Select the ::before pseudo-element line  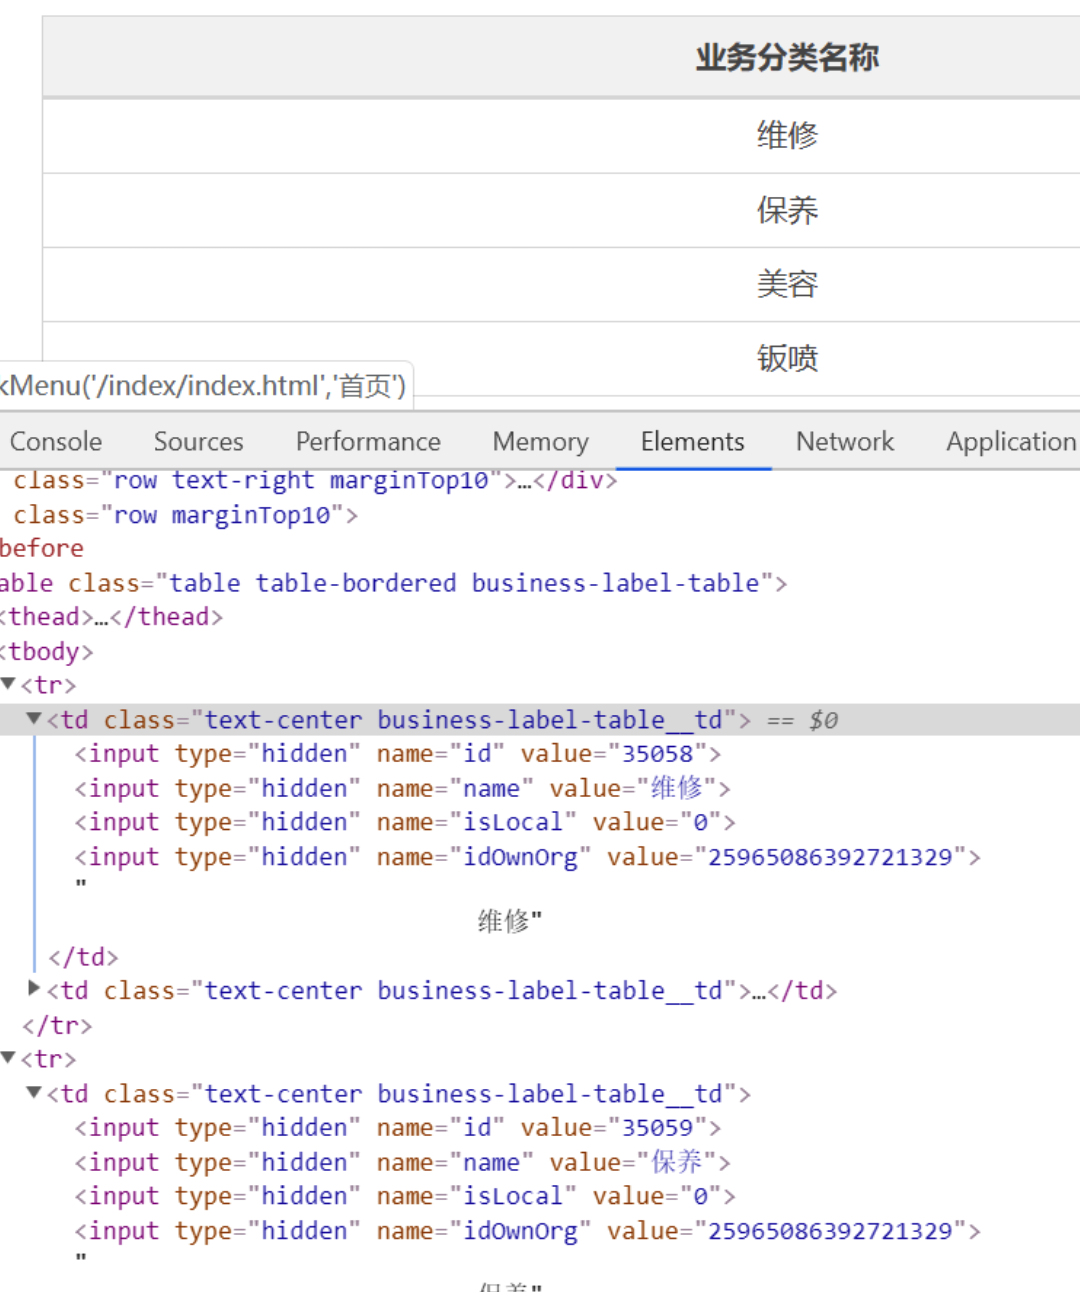[x=42, y=548]
